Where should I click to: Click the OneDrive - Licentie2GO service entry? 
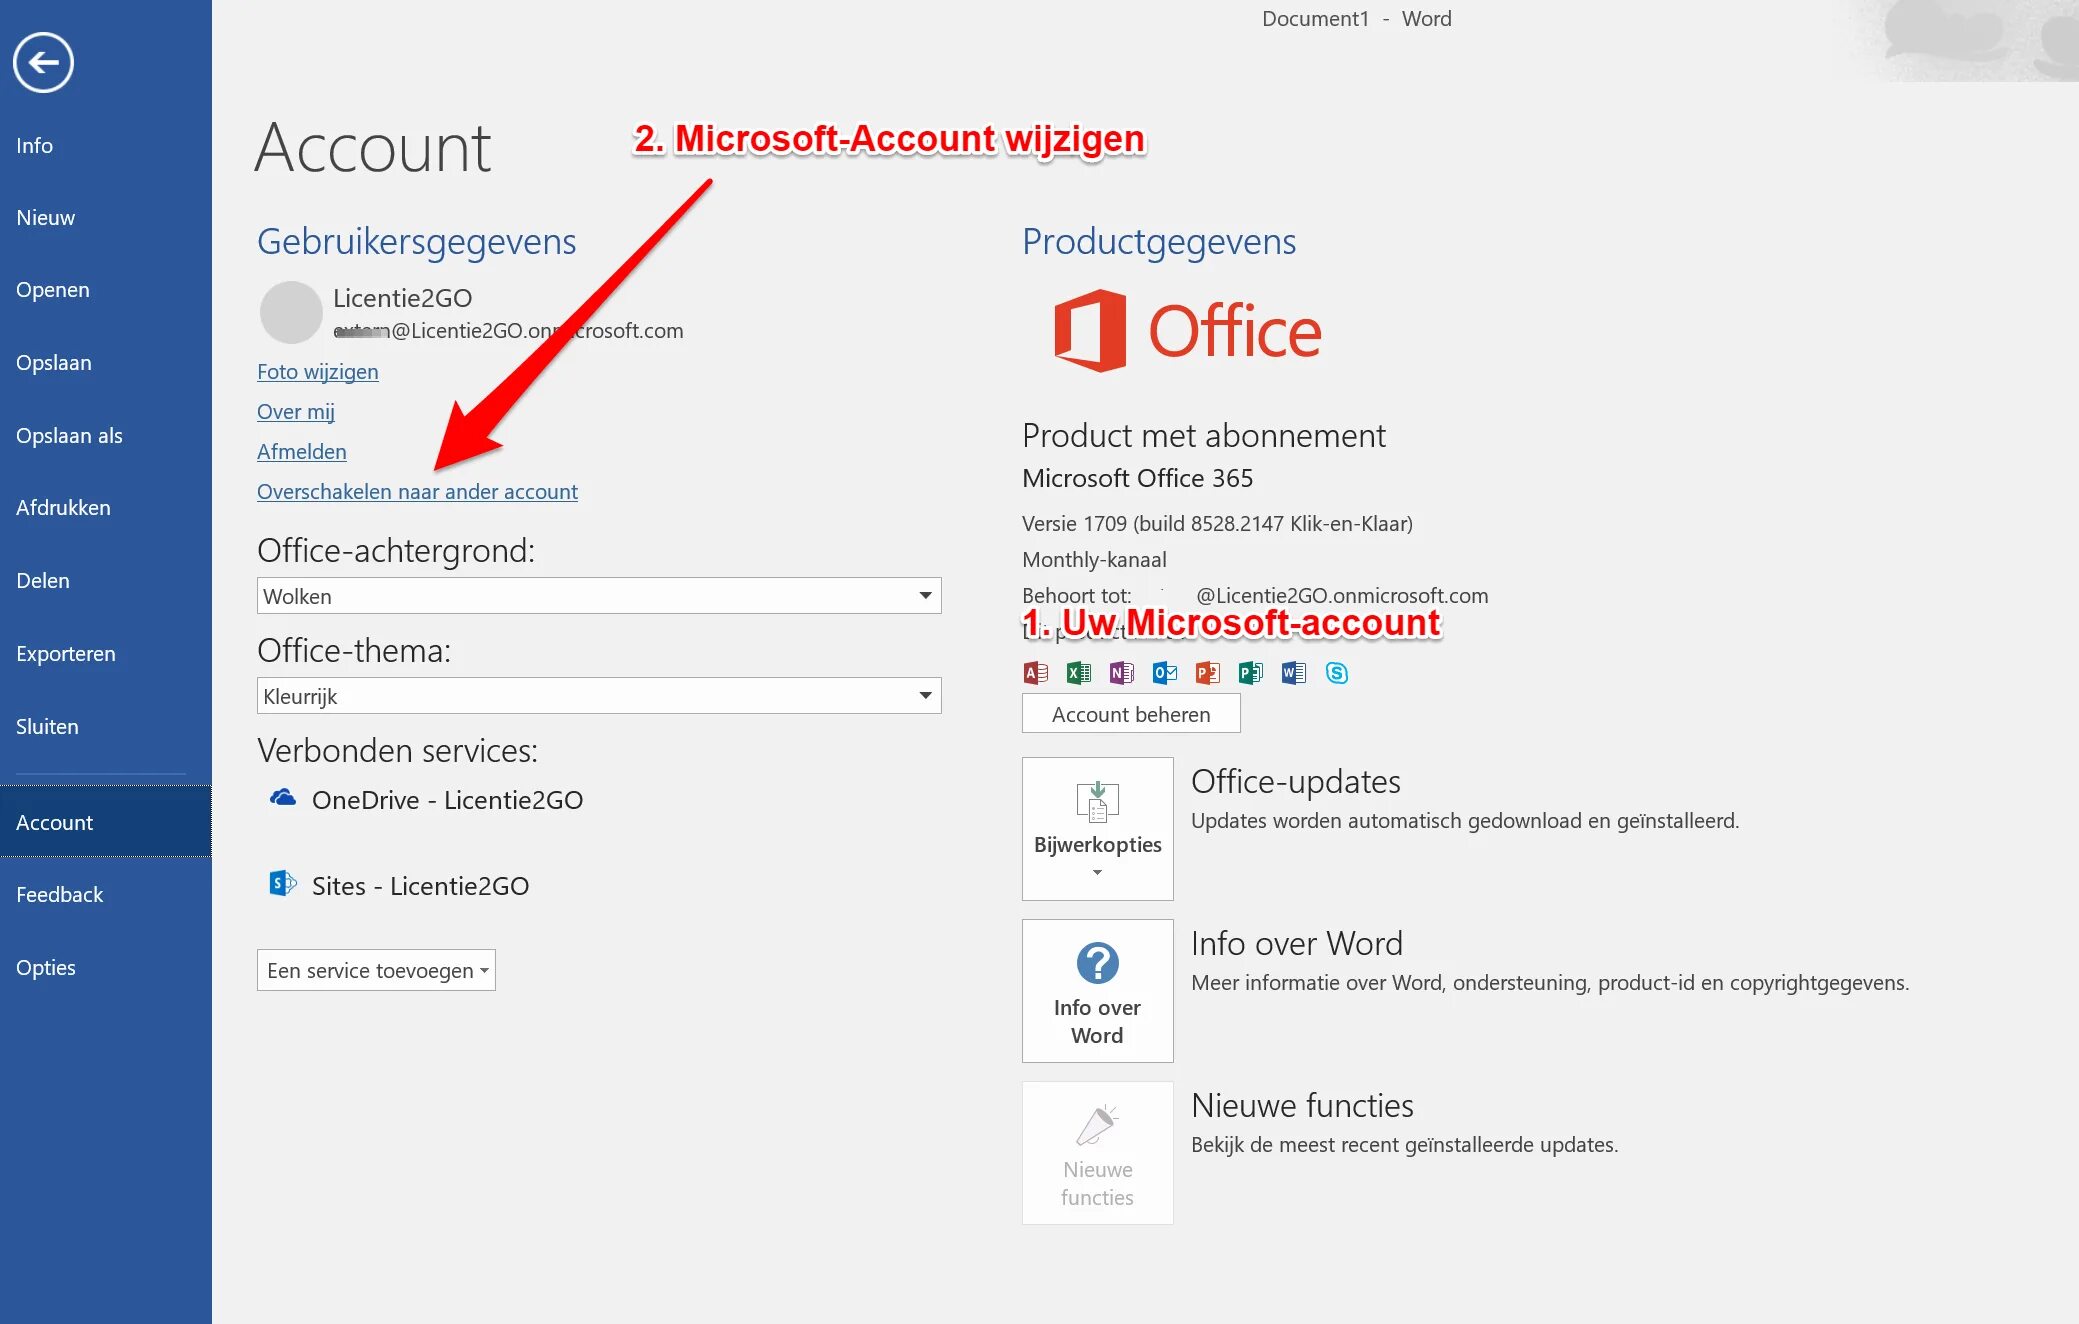(426, 800)
